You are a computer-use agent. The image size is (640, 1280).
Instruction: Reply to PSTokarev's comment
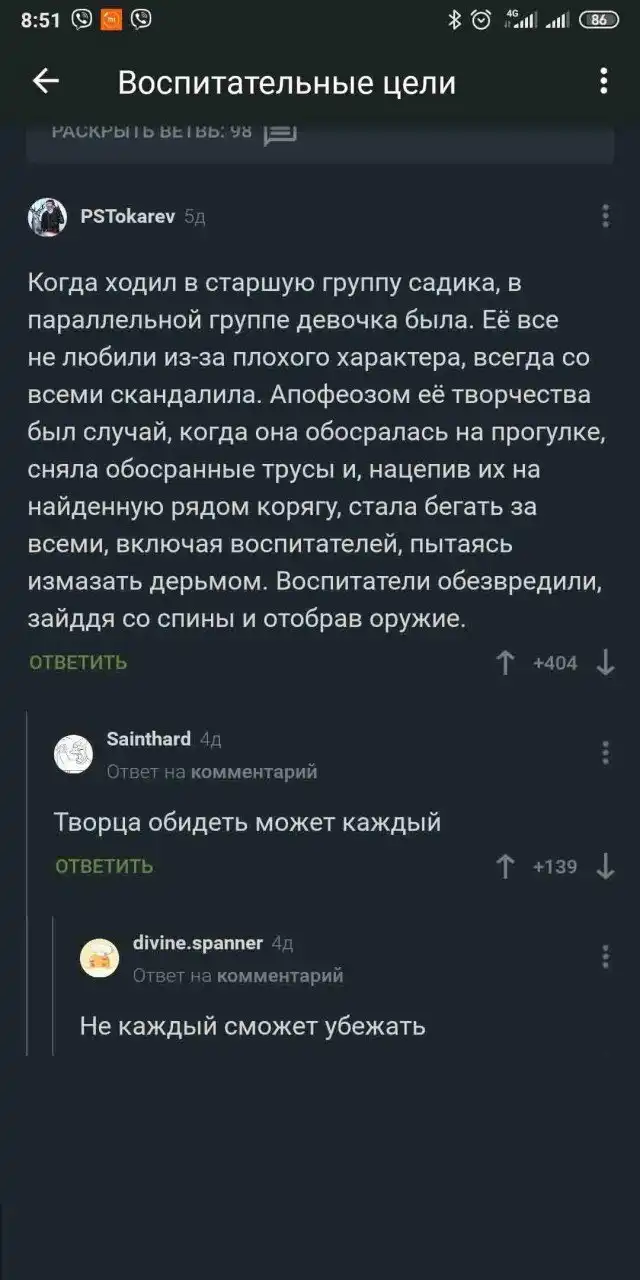click(x=78, y=662)
